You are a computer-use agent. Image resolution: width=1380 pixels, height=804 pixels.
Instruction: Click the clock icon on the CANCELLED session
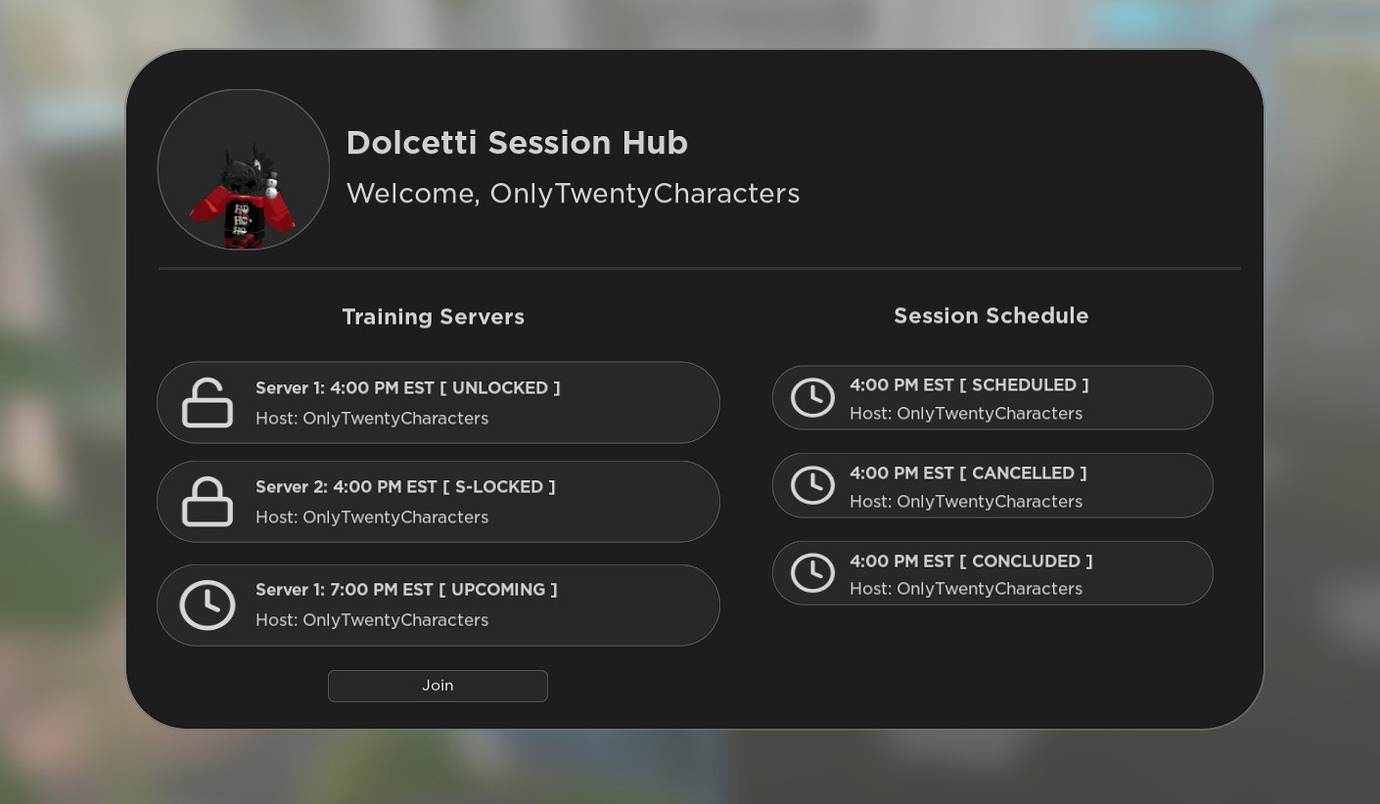pyautogui.click(x=811, y=485)
